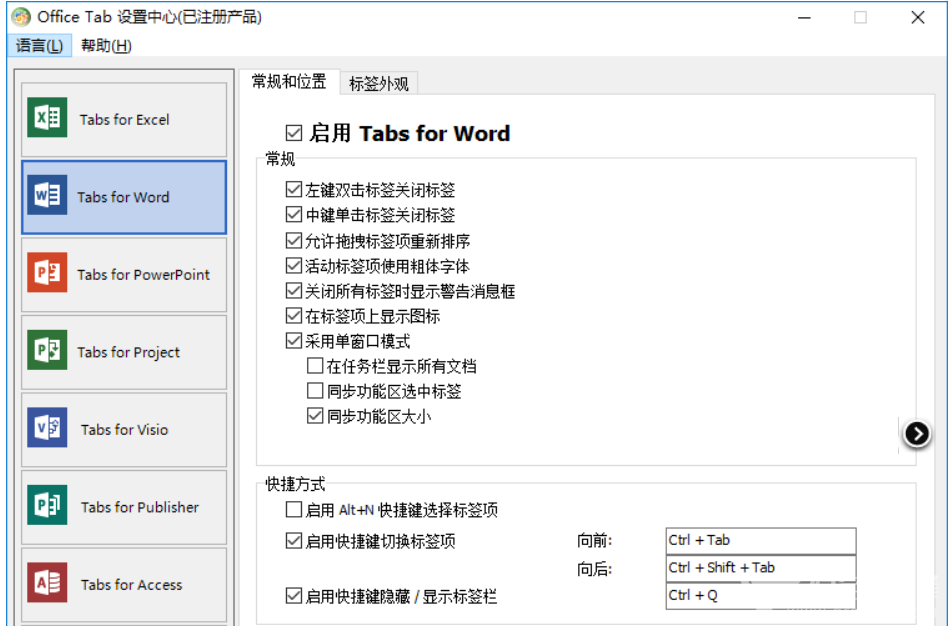Disable 启用 Tabs for Word
This screenshot has width=948, height=626.
(295, 133)
